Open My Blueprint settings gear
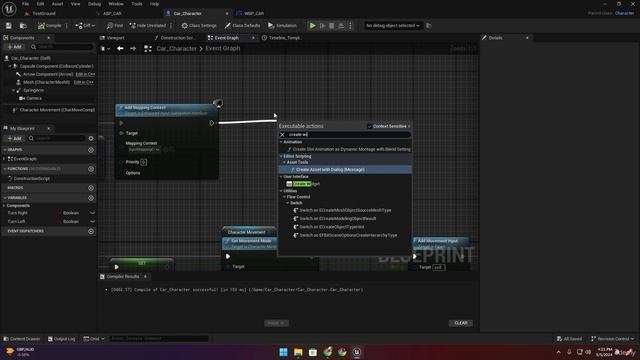The image size is (640, 360). (91, 138)
